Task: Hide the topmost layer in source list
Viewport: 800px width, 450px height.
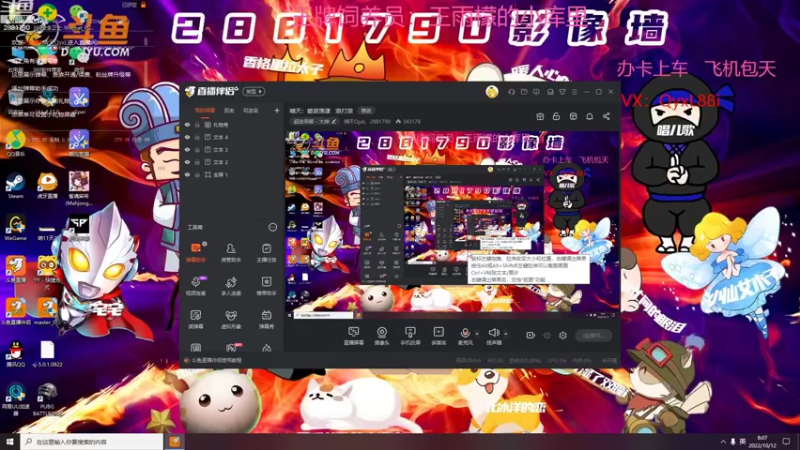Action: coord(187,124)
